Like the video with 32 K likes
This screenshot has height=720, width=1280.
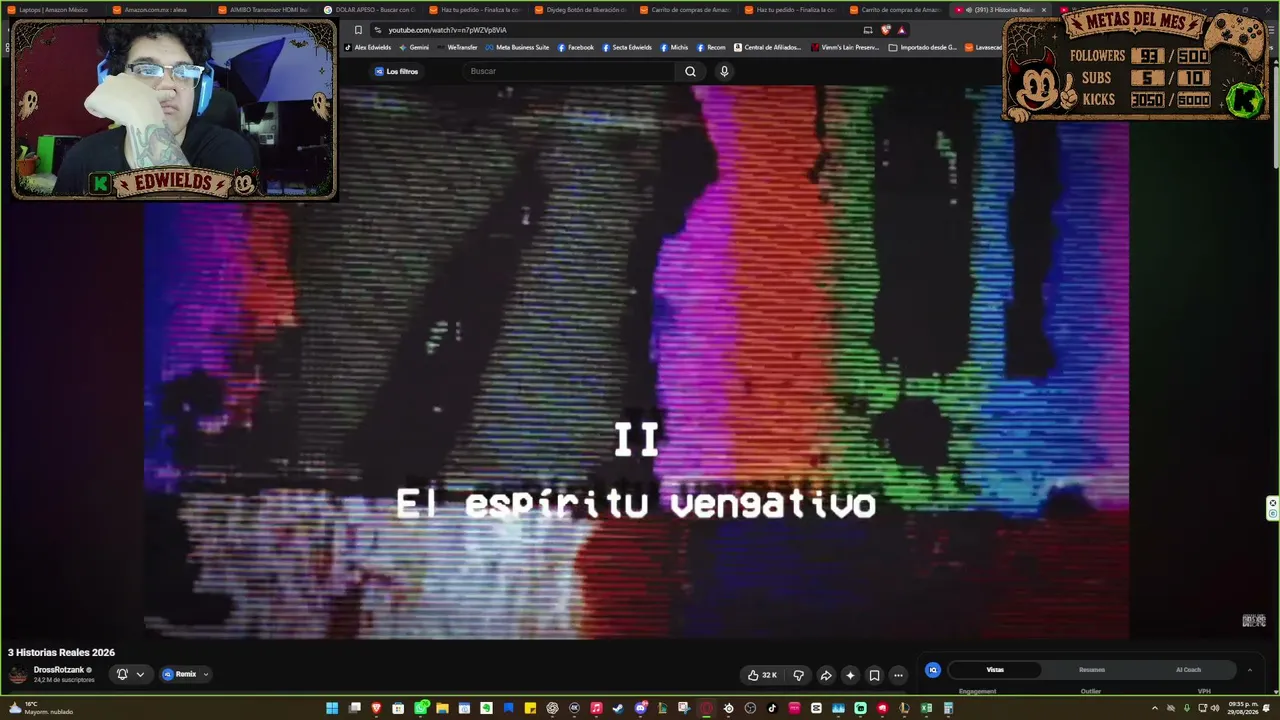tap(762, 675)
